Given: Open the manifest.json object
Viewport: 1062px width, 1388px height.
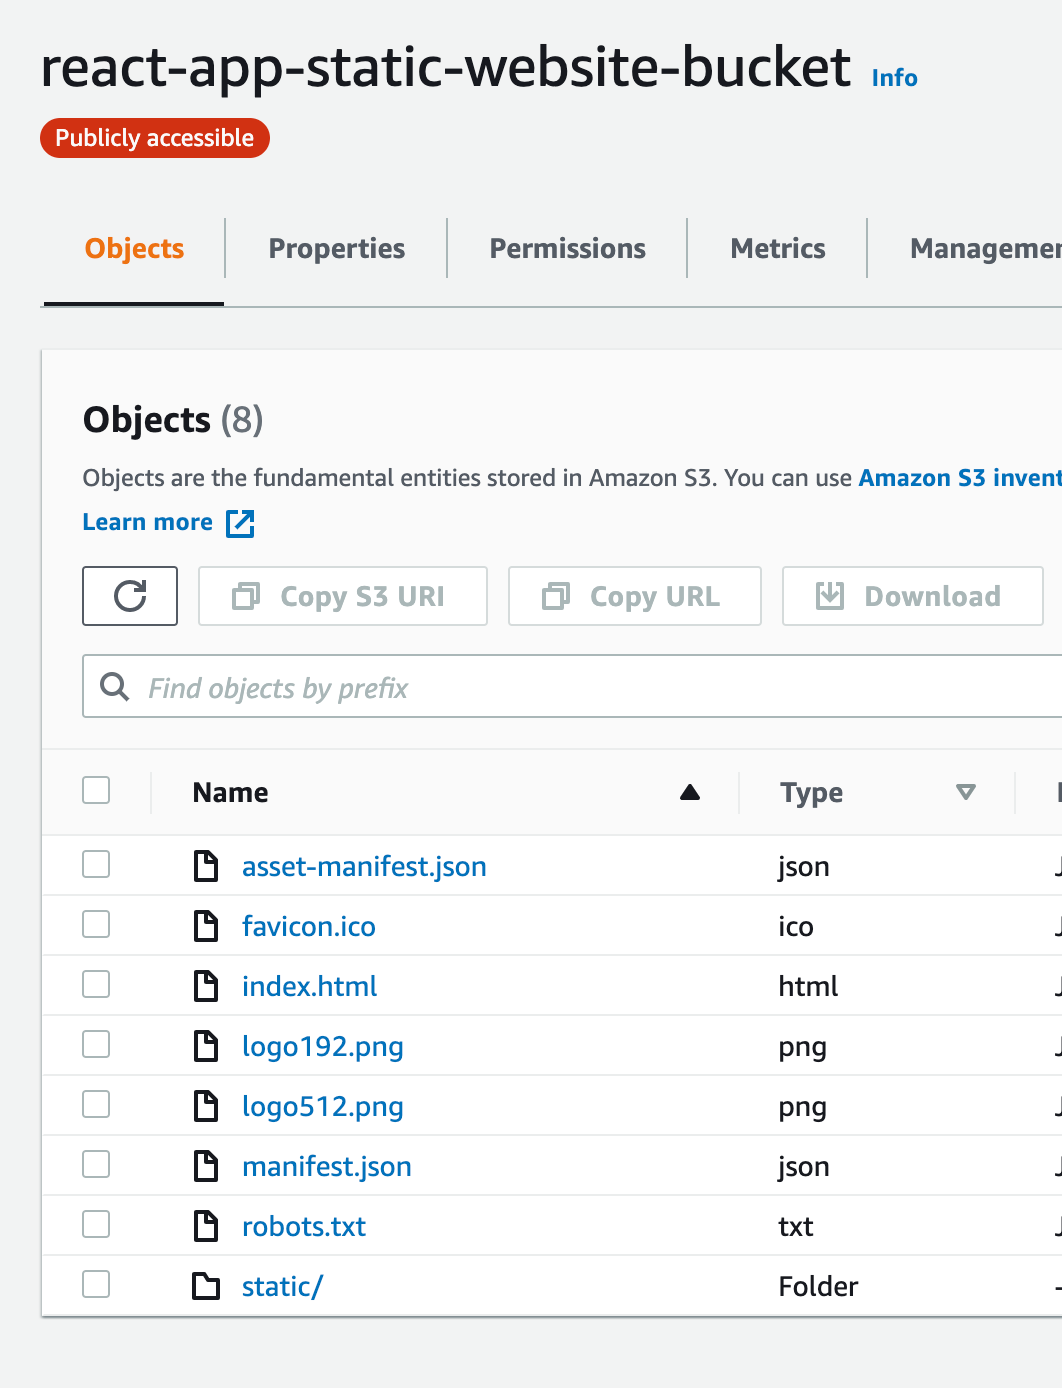Looking at the screenshot, I should click(327, 1166).
